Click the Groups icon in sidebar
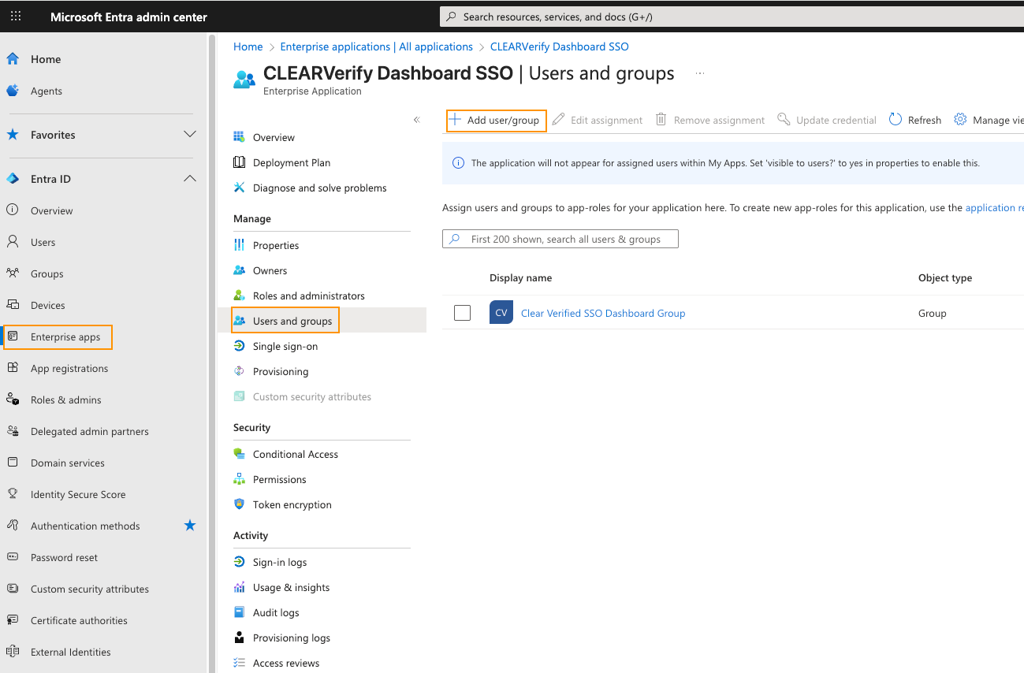Viewport: 1024px width, 673px height. (12, 274)
